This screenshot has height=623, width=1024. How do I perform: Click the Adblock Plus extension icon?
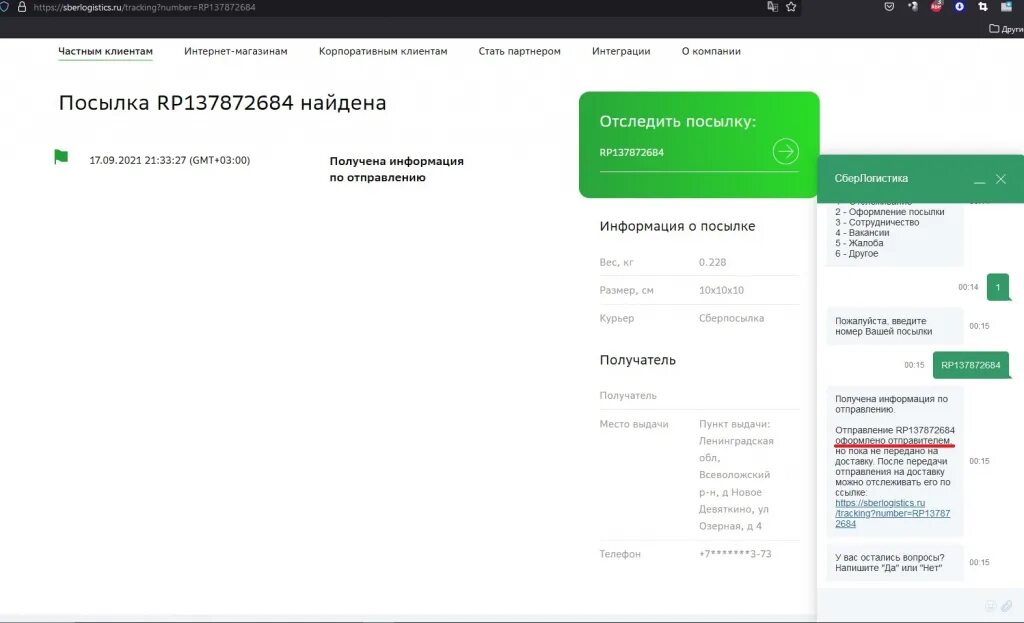936,7
